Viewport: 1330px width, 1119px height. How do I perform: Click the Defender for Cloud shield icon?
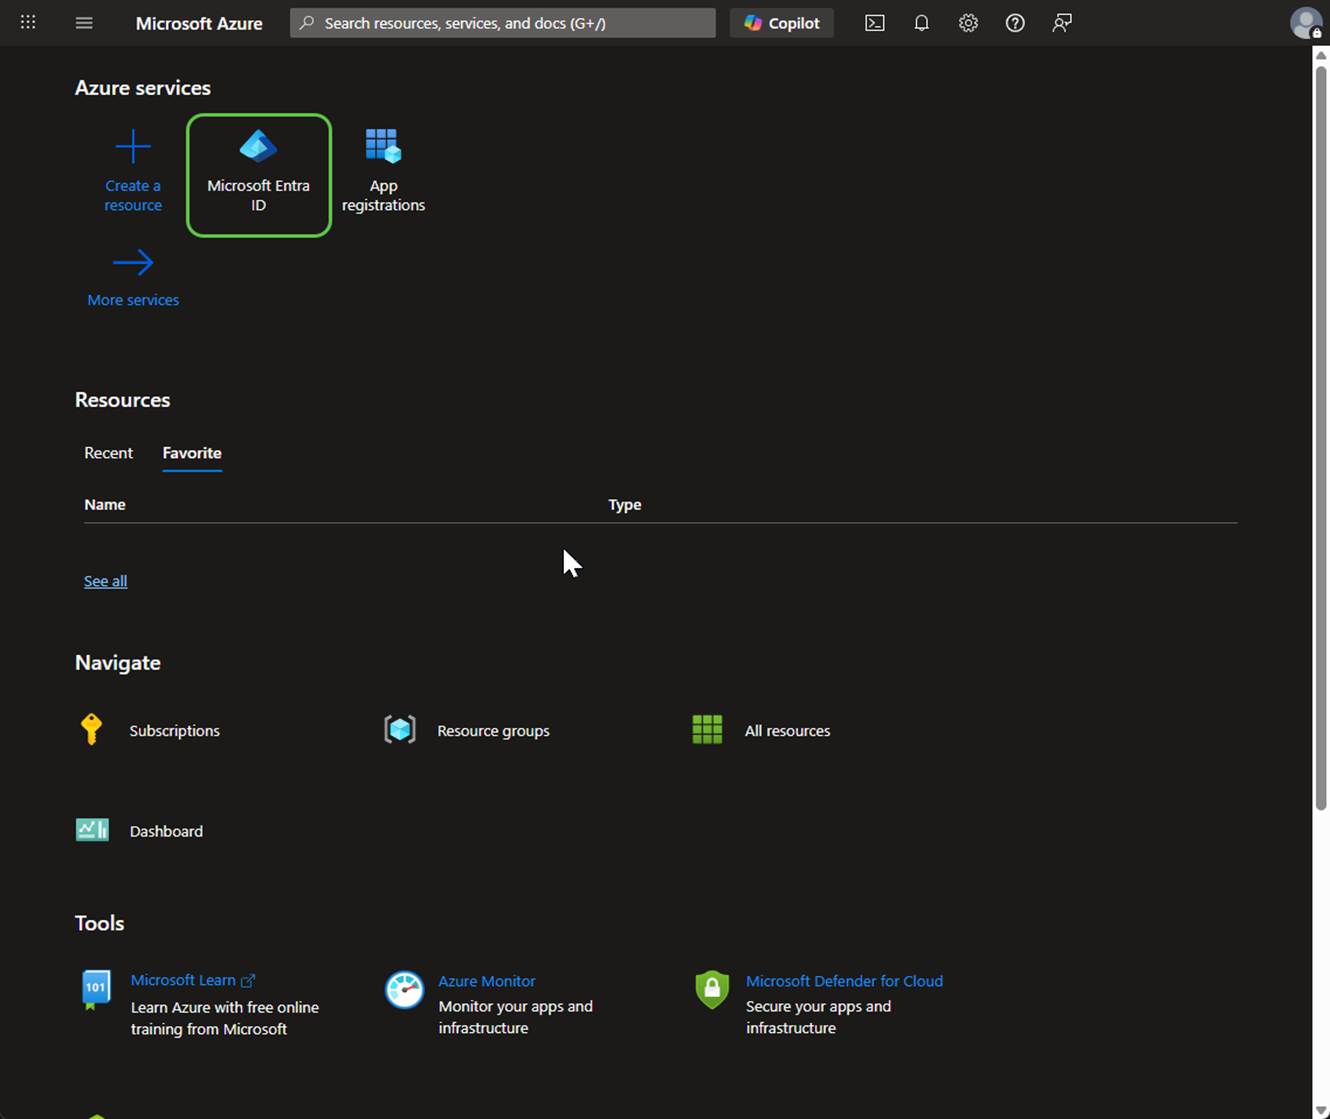tap(712, 990)
